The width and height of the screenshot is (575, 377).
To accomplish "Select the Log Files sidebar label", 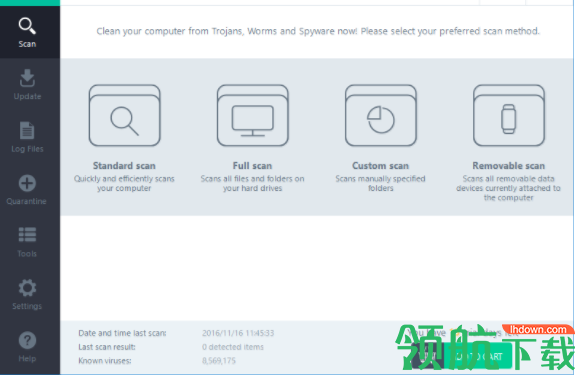I will (27, 149).
